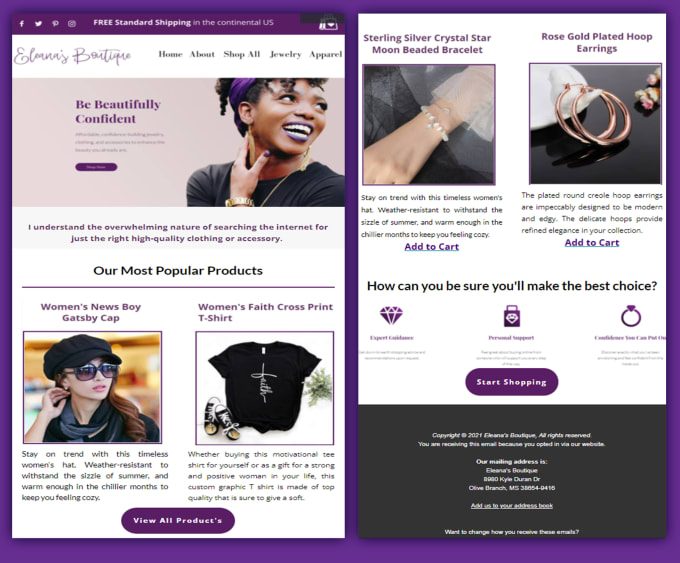Add the hoop earrings to cart

click(592, 243)
